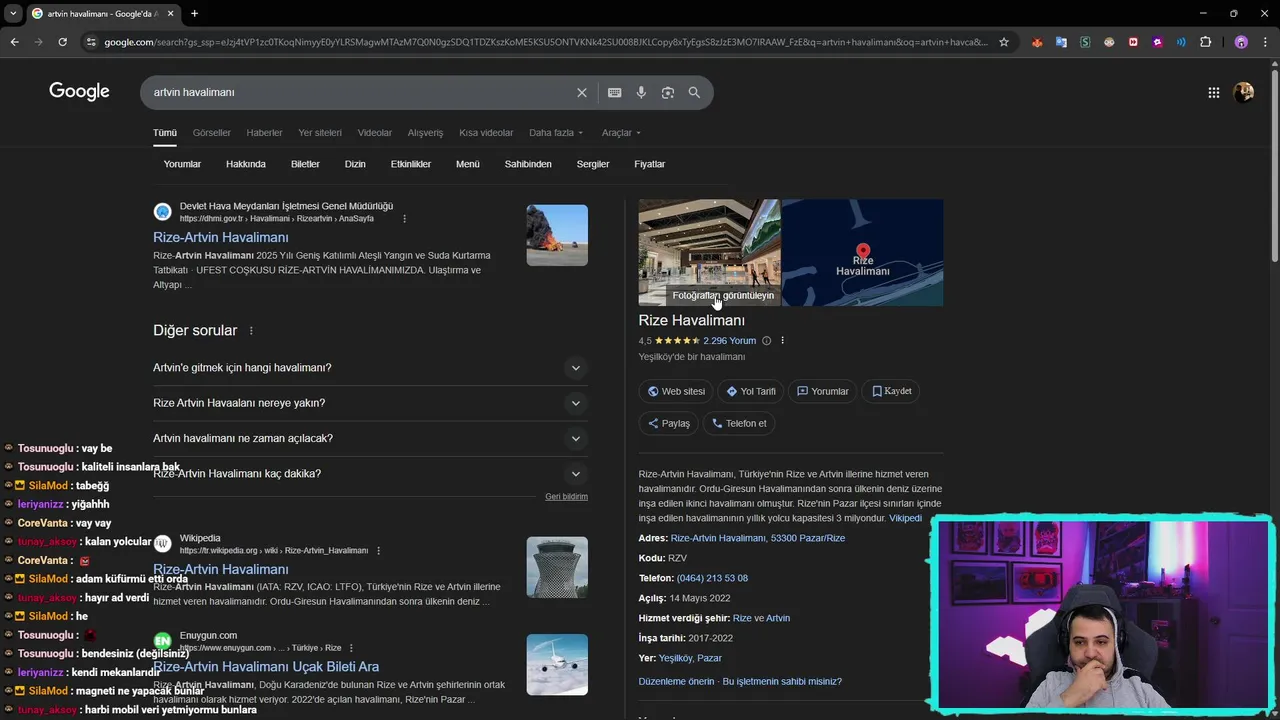Open the Enuygun Uçak Bileti Ara result
1280x720 pixels.
point(266,666)
